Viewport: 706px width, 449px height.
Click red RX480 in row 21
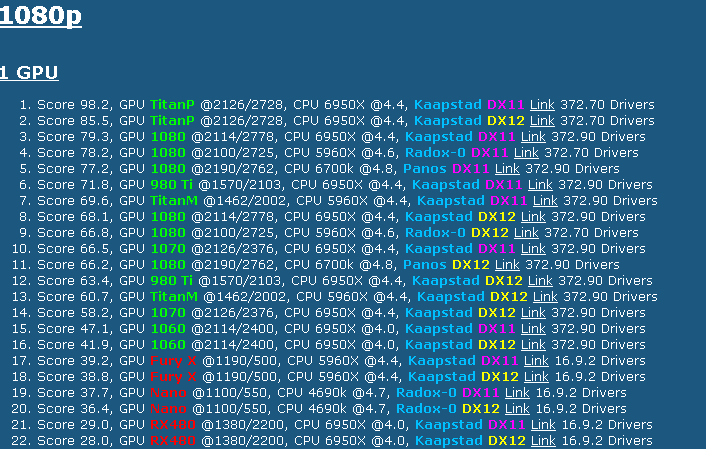(x=173, y=425)
